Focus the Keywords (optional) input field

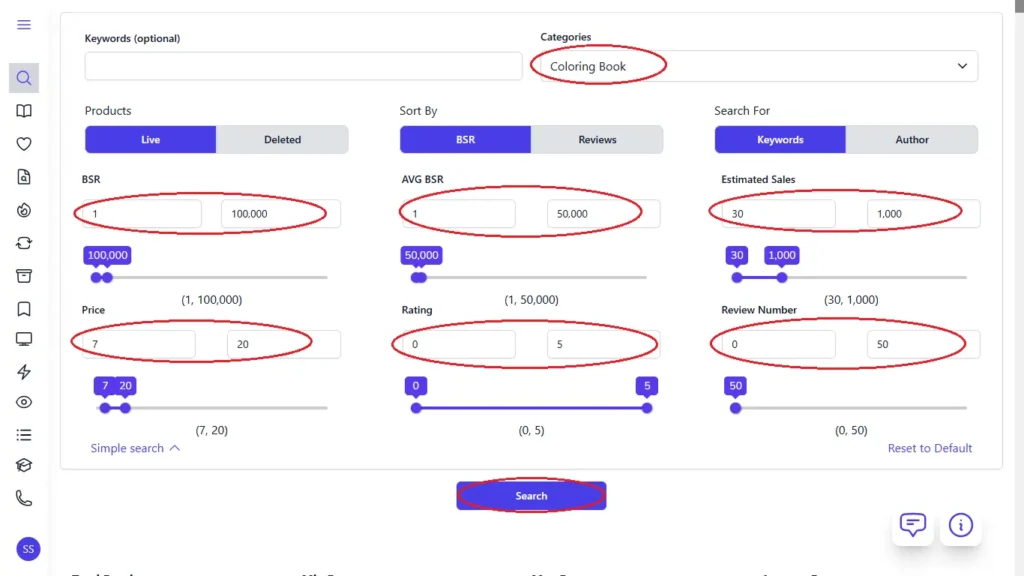click(303, 67)
